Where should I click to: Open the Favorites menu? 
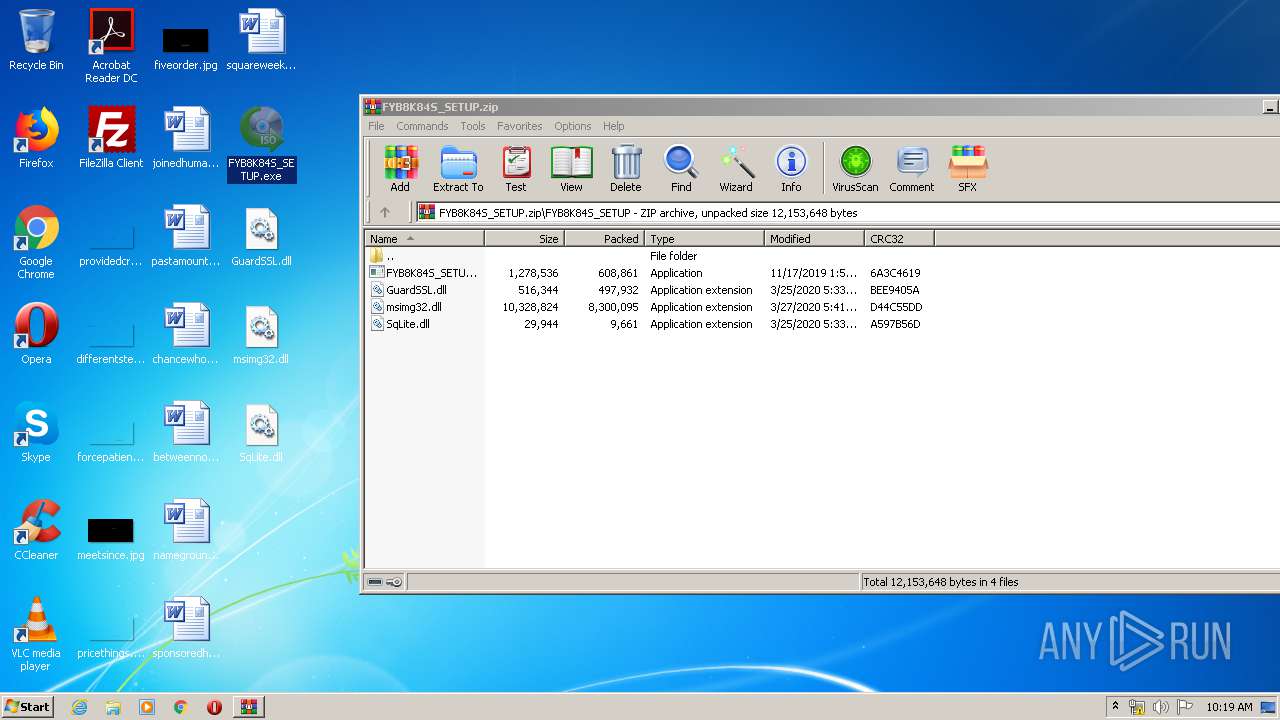pyautogui.click(x=520, y=126)
